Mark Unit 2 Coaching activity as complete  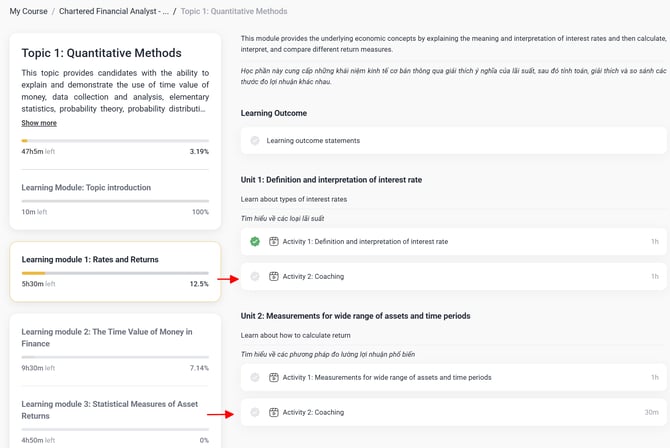[x=255, y=412]
